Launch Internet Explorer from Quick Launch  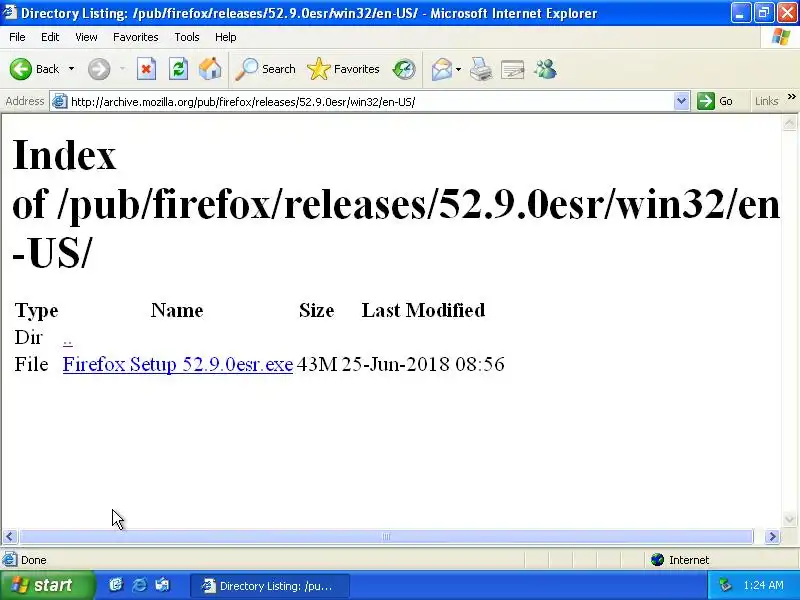tap(139, 585)
